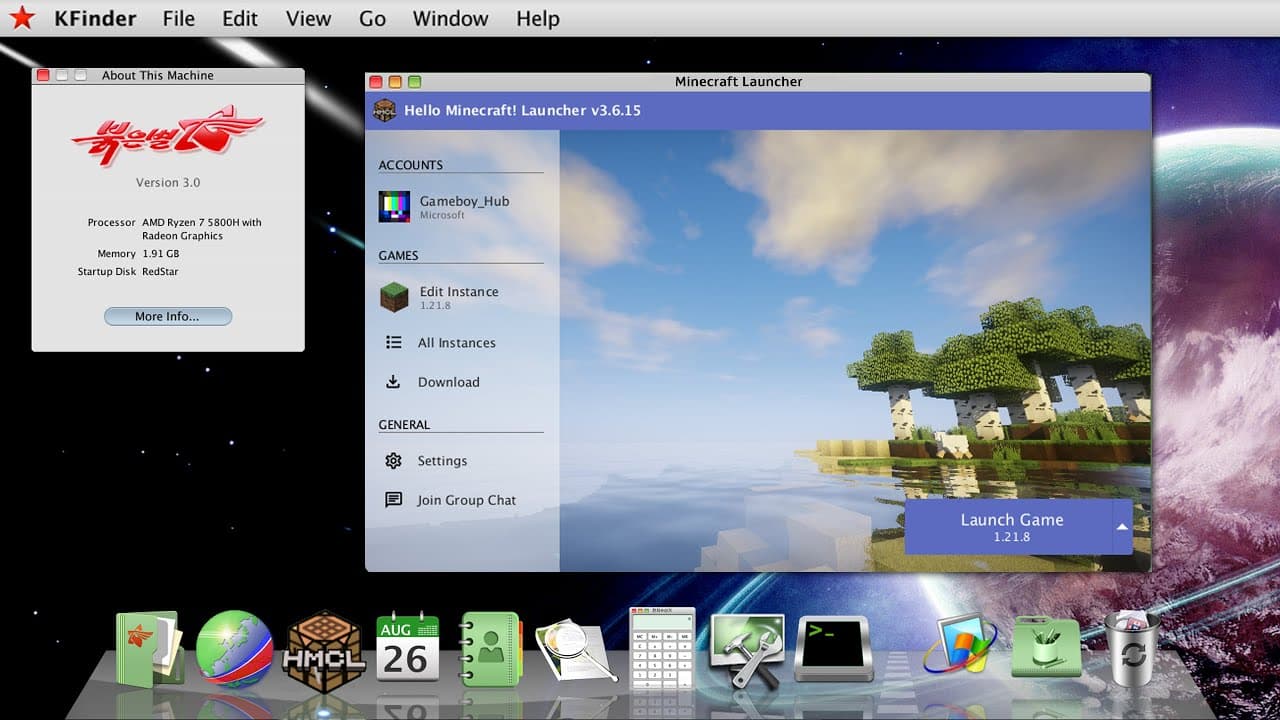Launch the globe web browser from dock
Screen dimensions: 1280x720
(x=235, y=649)
